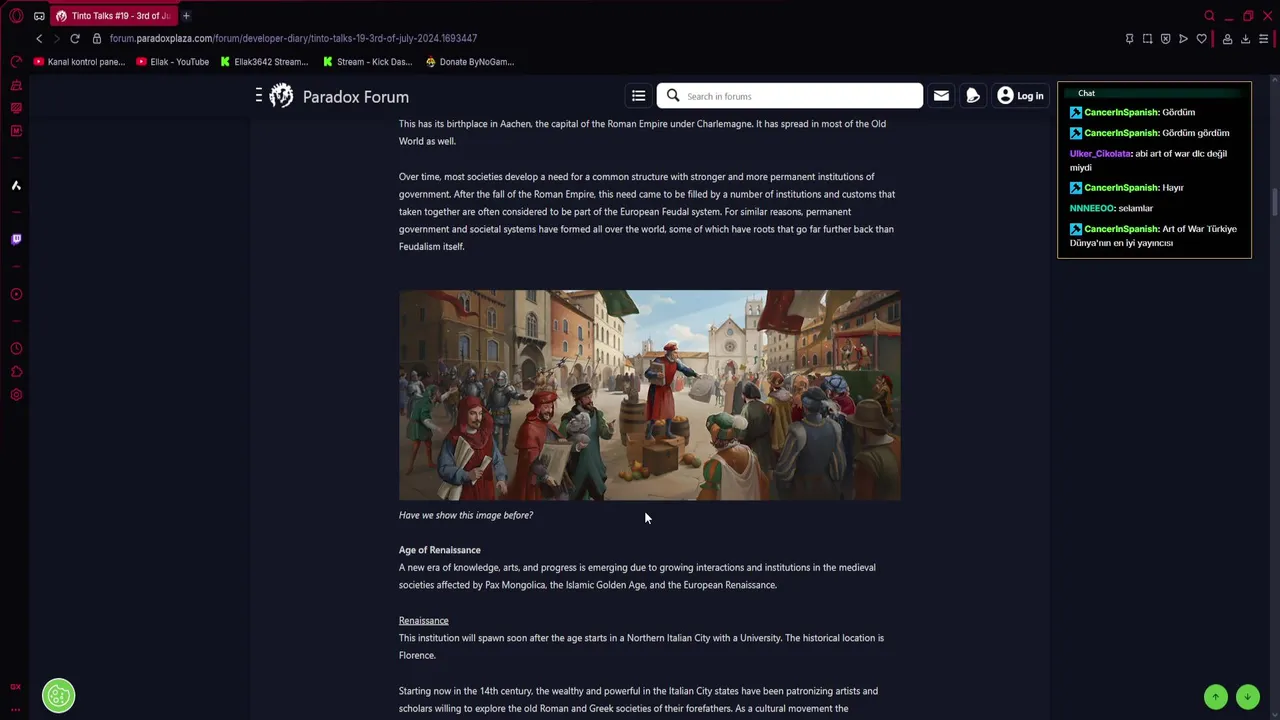The width and height of the screenshot is (1280, 720).
Task: Click the page vertical scrollbar thumb
Action: point(1275,200)
